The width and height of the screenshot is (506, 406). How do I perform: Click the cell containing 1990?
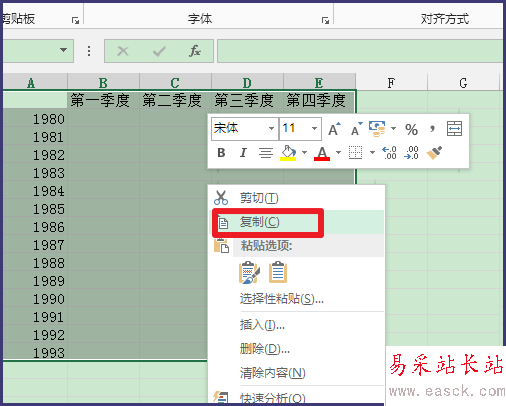coord(35,299)
